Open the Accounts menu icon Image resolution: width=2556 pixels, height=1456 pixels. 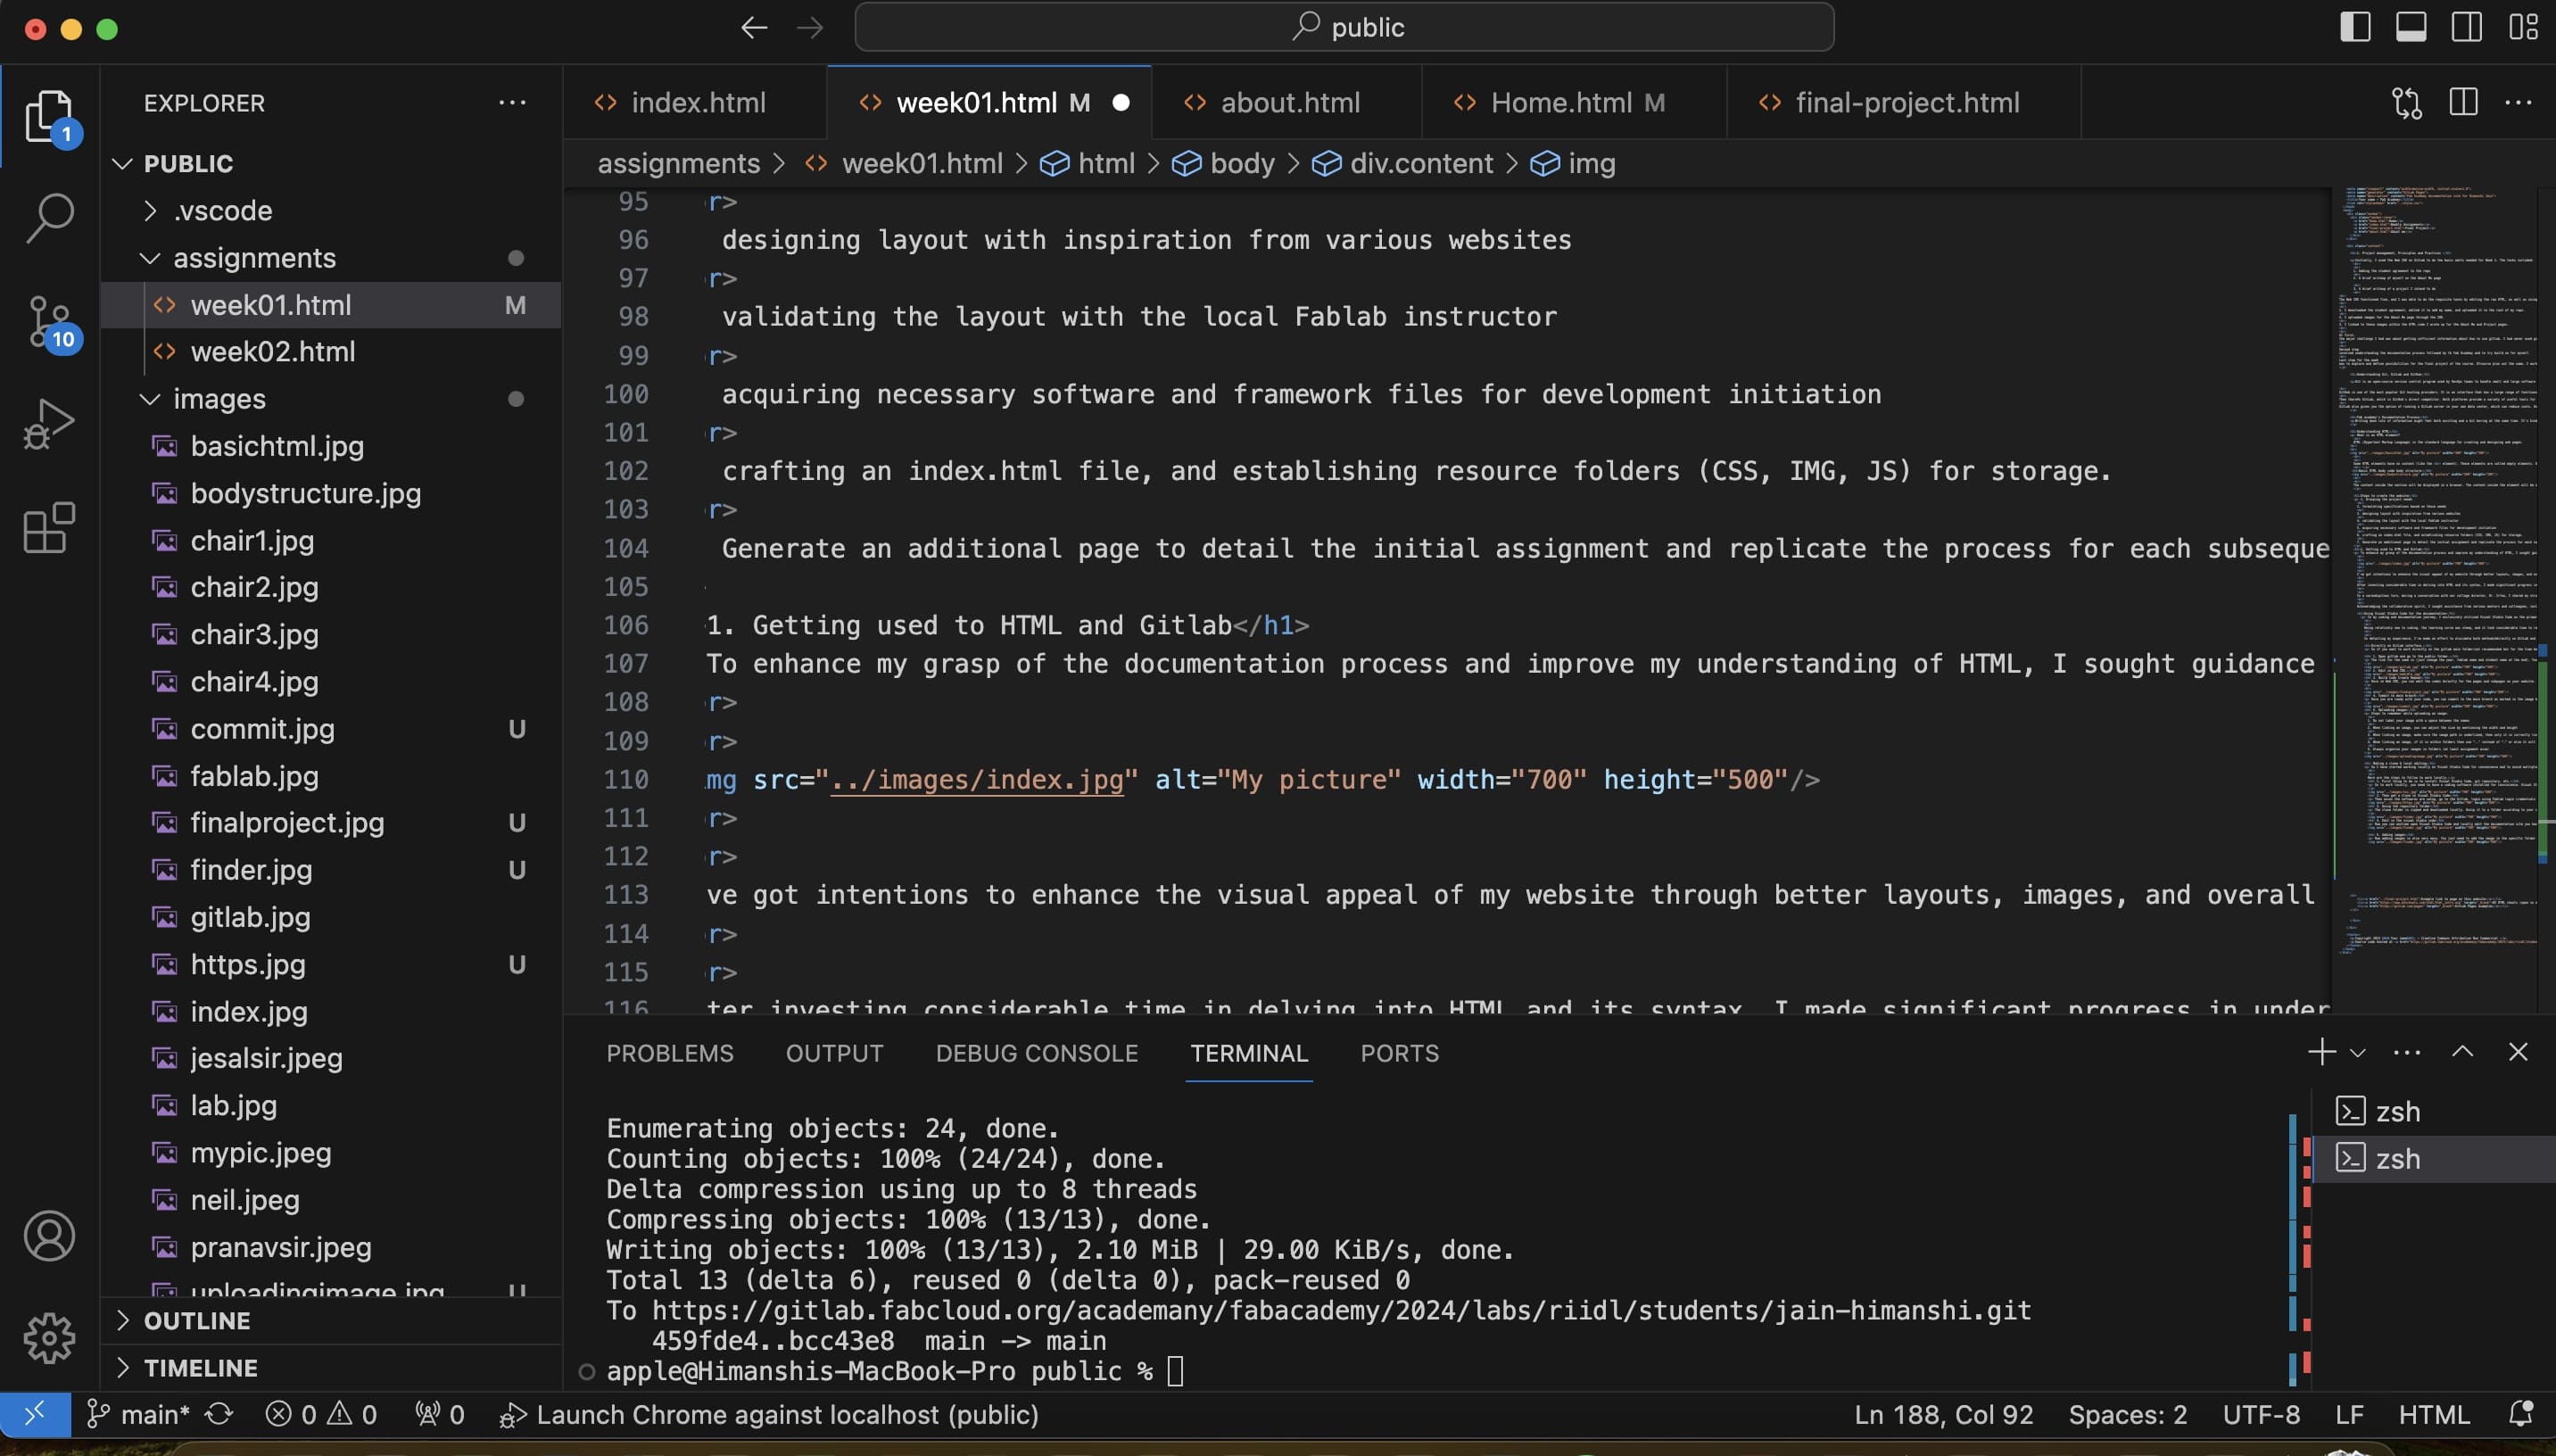point(49,1236)
